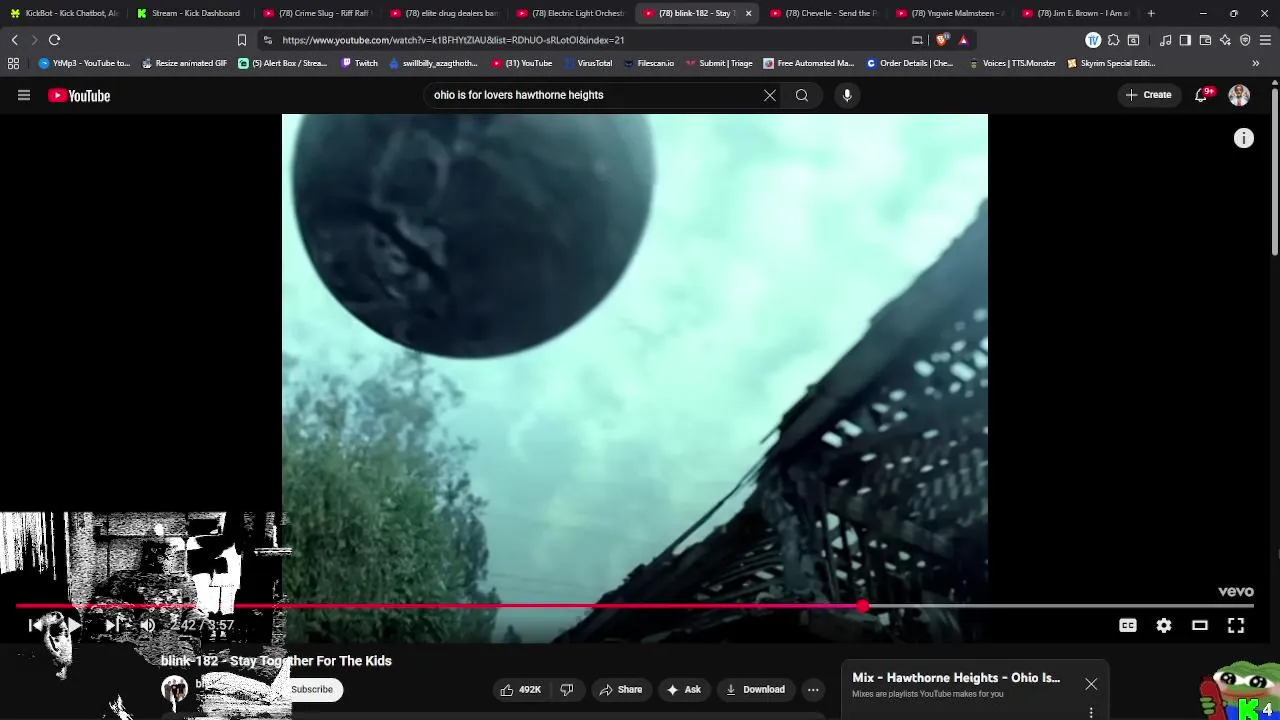The width and height of the screenshot is (1280, 720).
Task: Click the page vertical scrollbar thumb
Action: tap(1275, 170)
